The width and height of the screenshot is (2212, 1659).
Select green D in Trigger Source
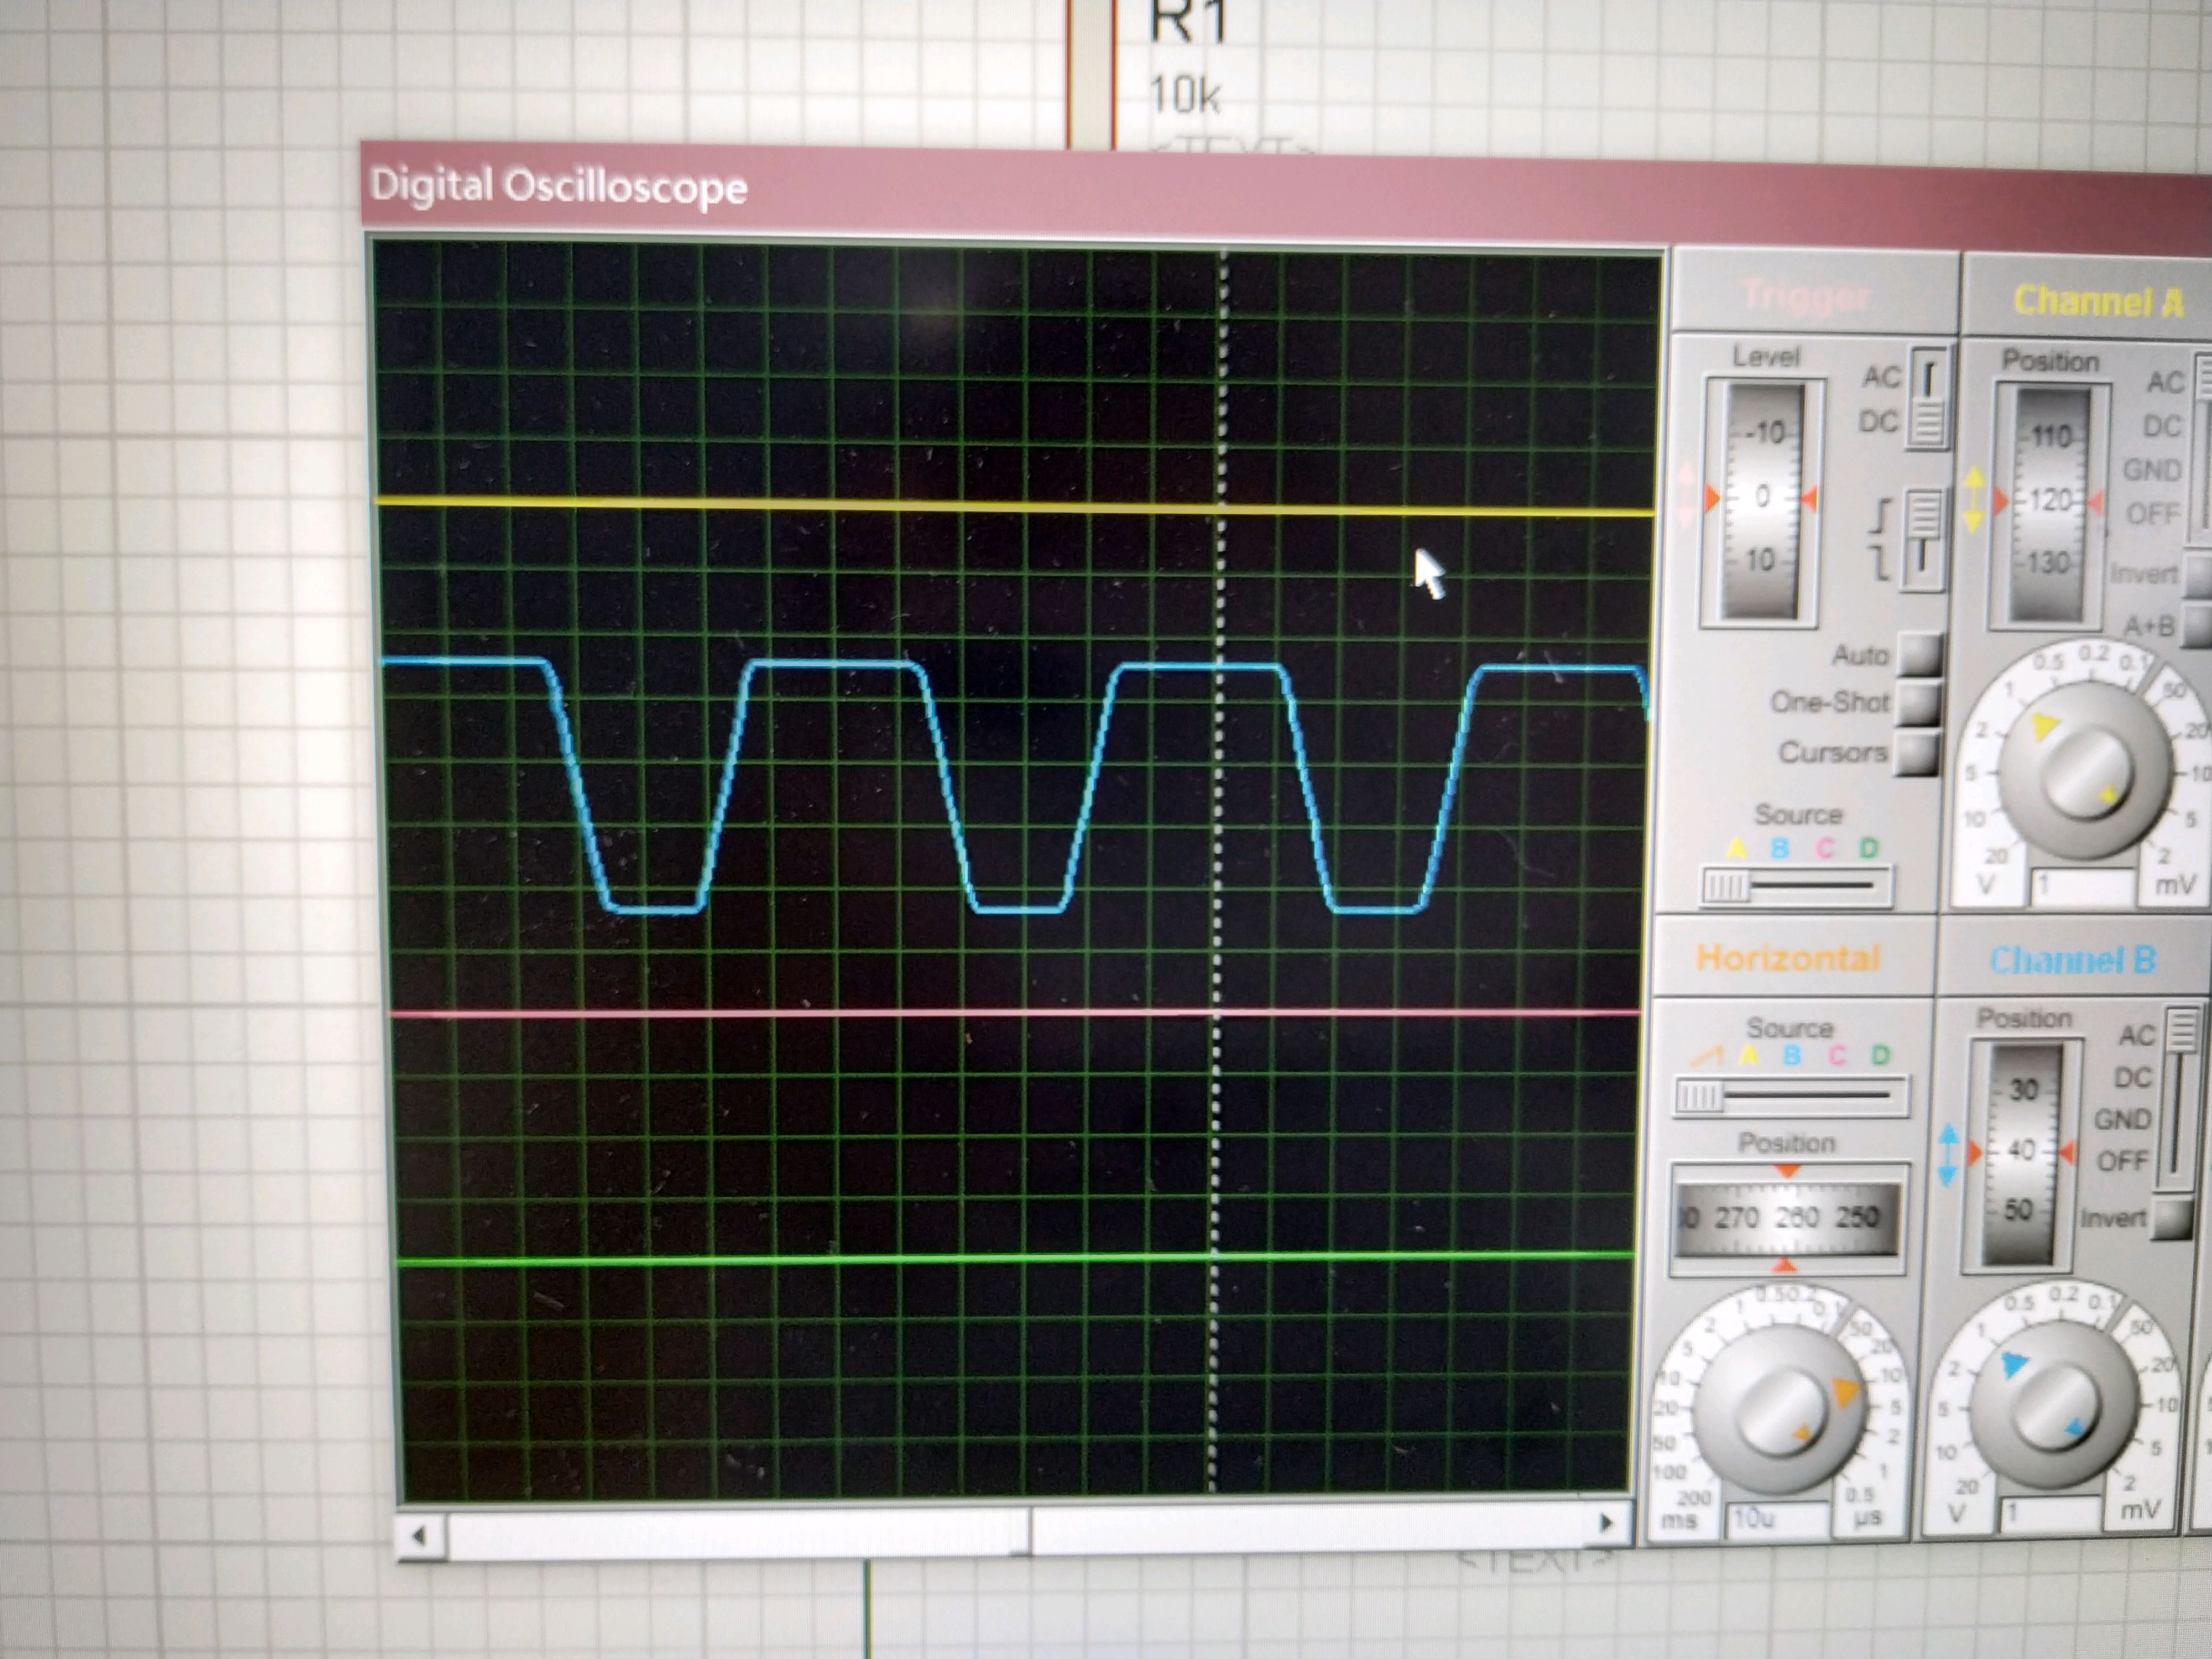1868,848
